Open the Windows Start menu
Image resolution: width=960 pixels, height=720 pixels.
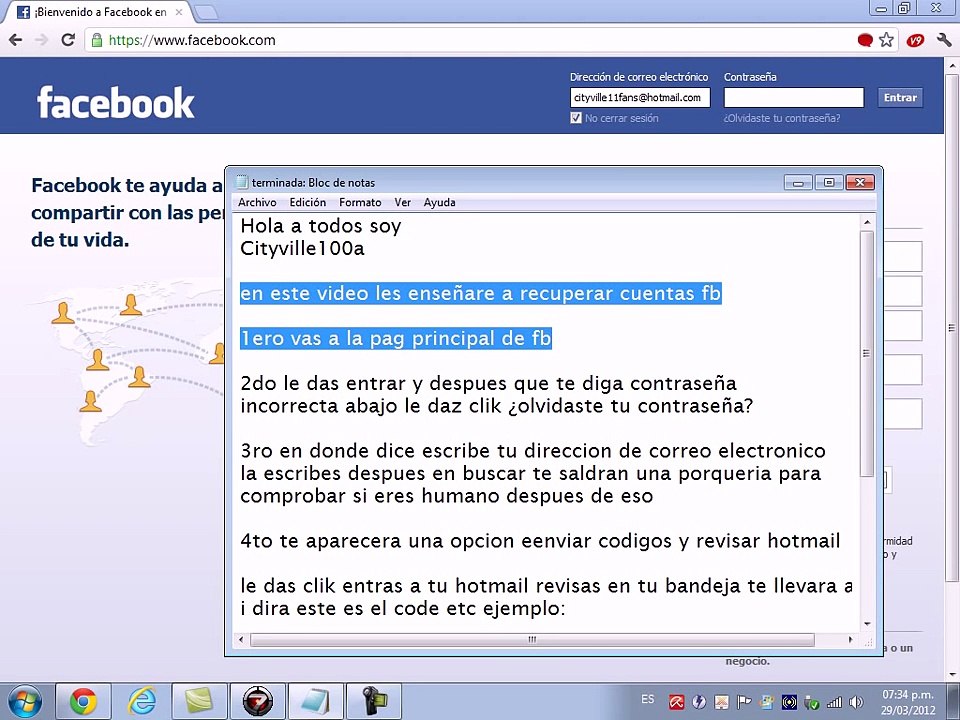pos(23,701)
